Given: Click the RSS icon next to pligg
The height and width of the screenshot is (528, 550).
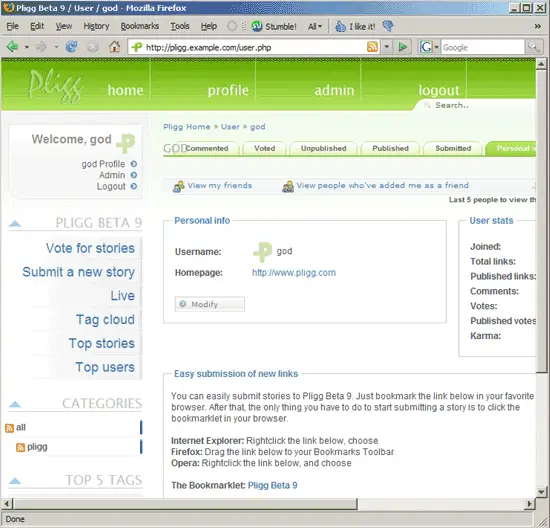Looking at the screenshot, I should pos(21,448).
